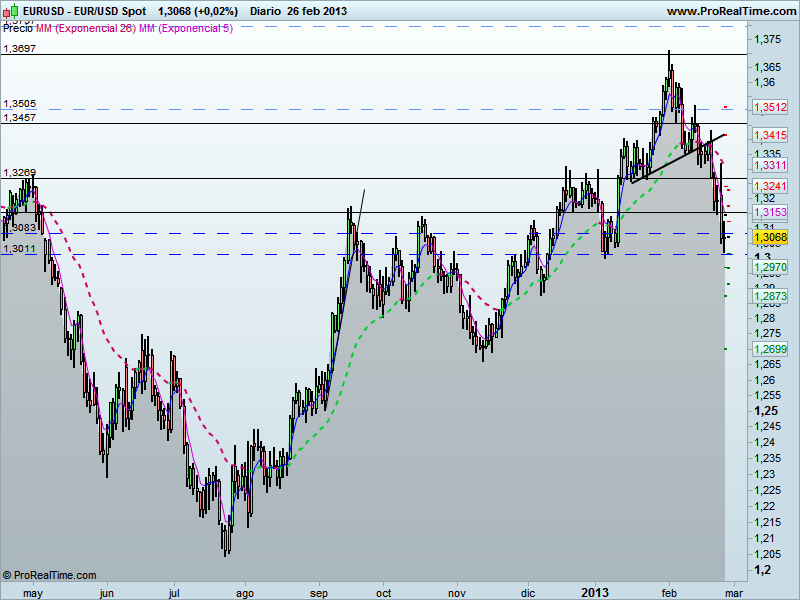Click the 1,23 price scale value
Image resolution: width=800 pixels, height=600 pixels.
click(764, 474)
